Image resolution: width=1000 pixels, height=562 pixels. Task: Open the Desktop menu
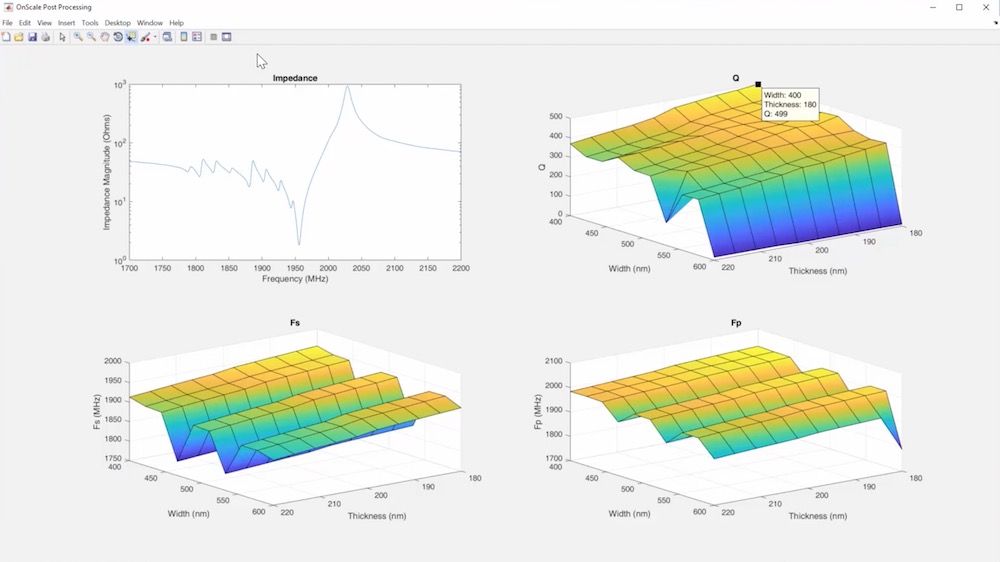point(117,23)
